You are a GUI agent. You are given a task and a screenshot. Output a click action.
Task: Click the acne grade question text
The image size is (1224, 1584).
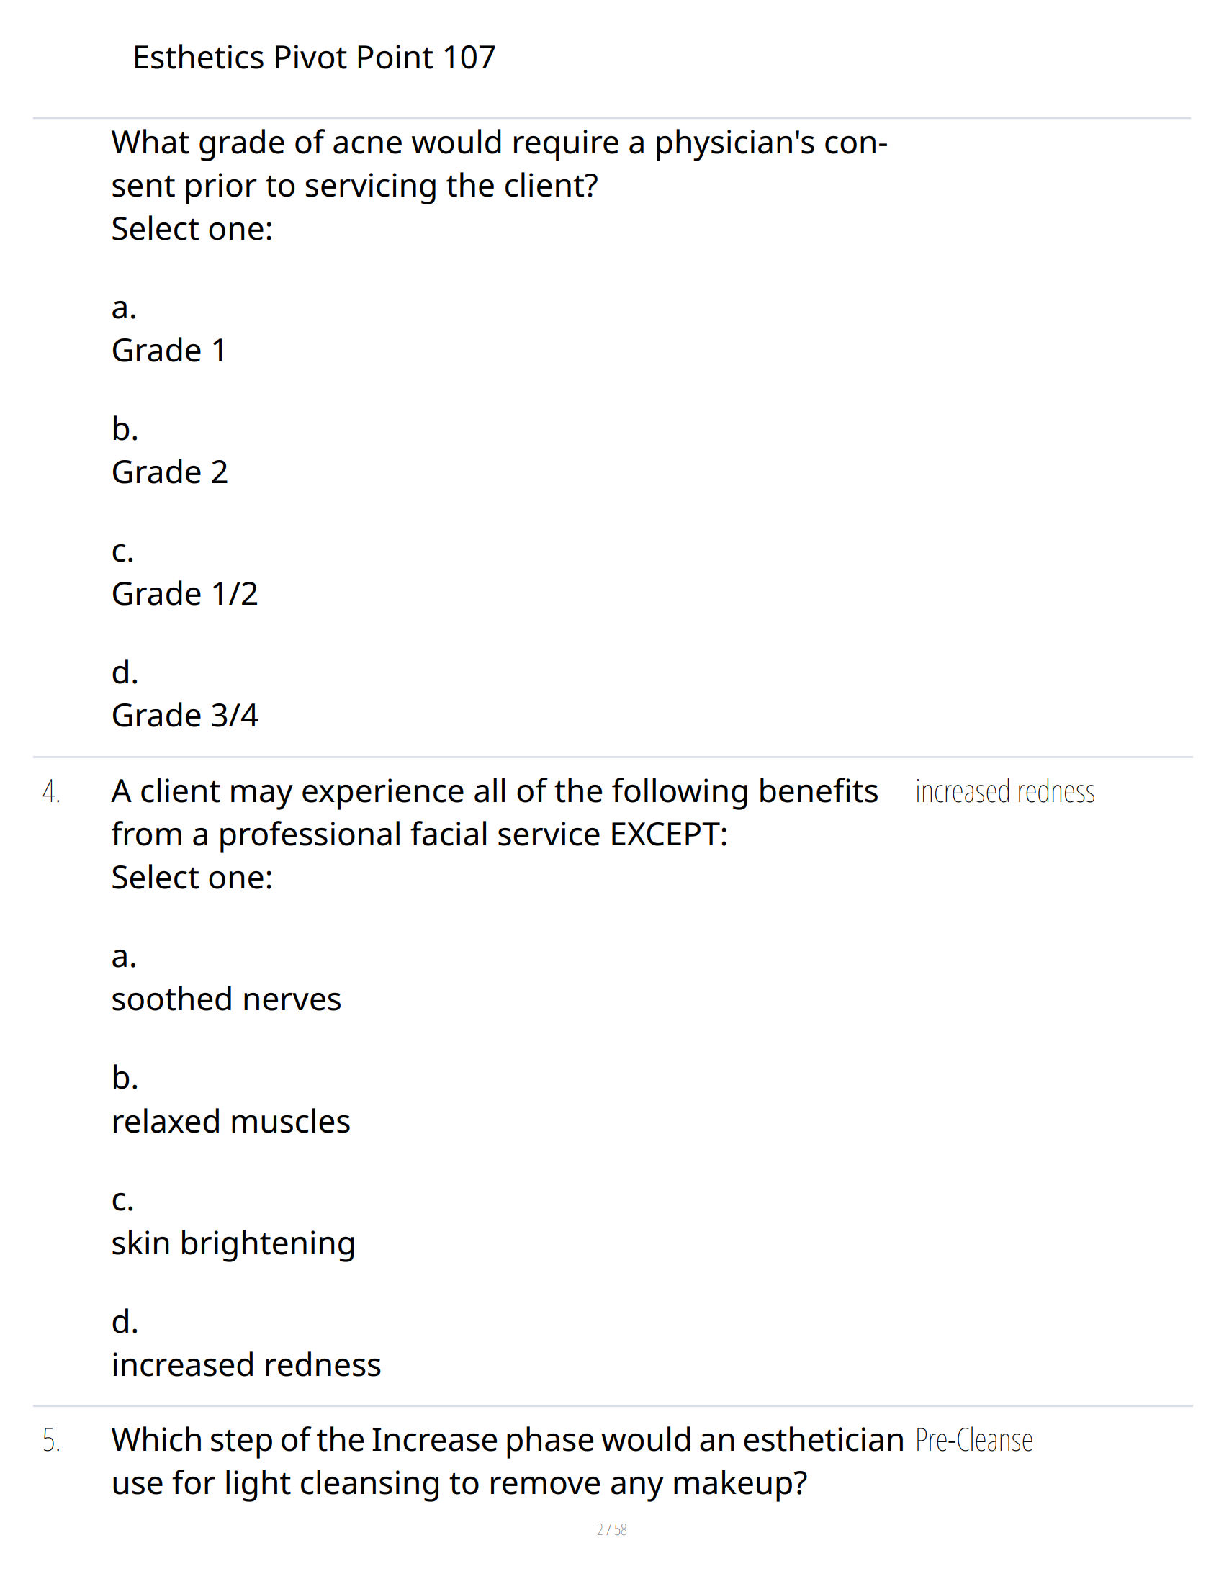[x=499, y=164]
